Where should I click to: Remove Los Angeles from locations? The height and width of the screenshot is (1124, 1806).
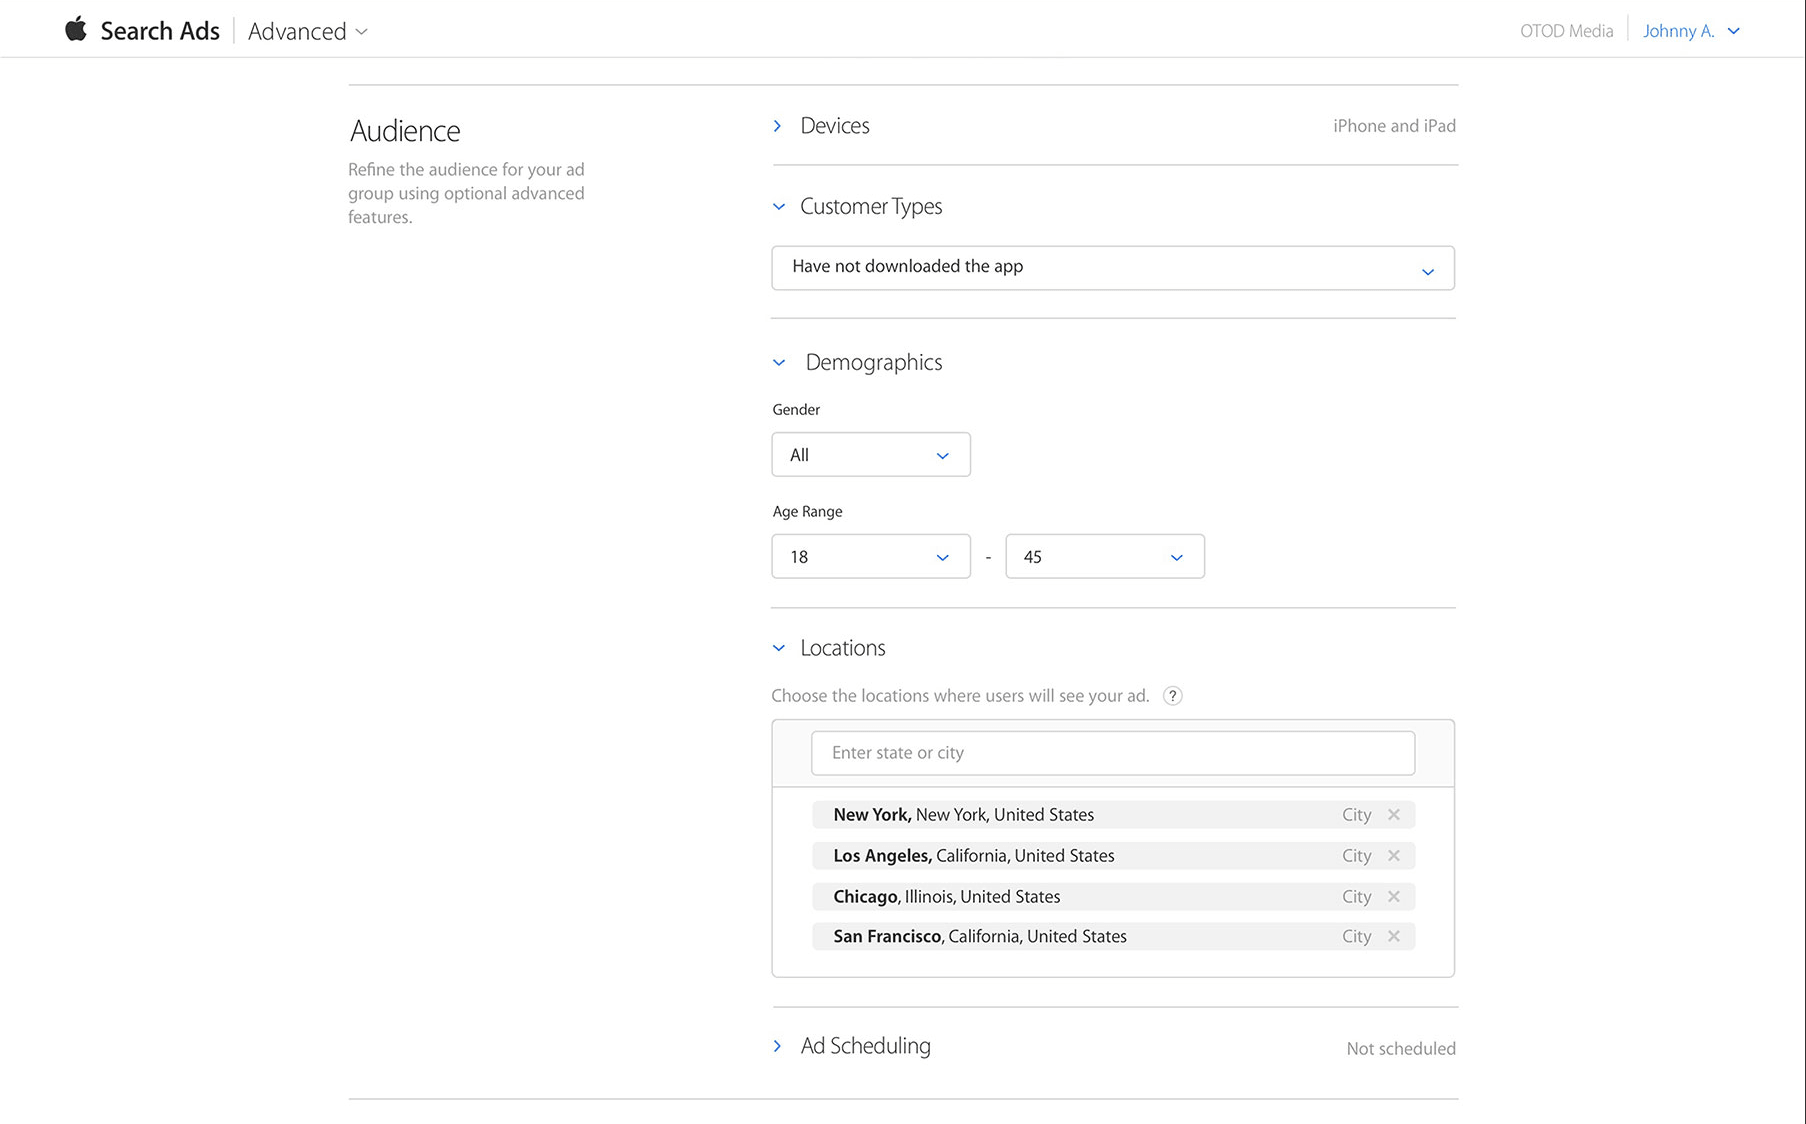pos(1394,856)
